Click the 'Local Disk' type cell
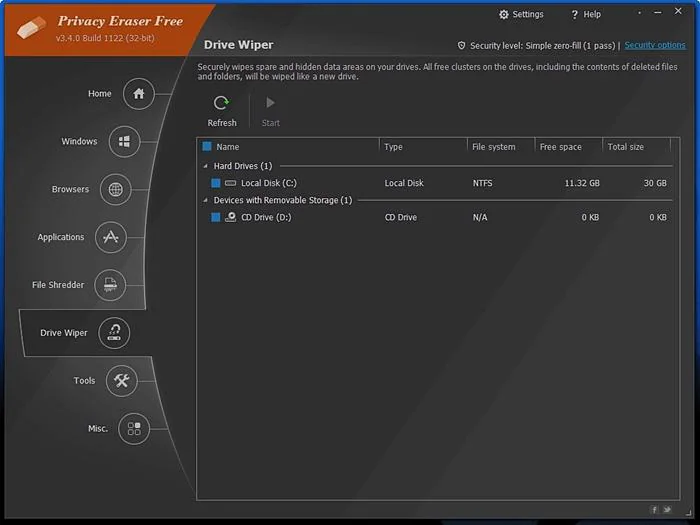This screenshot has width=700, height=525. (404, 183)
